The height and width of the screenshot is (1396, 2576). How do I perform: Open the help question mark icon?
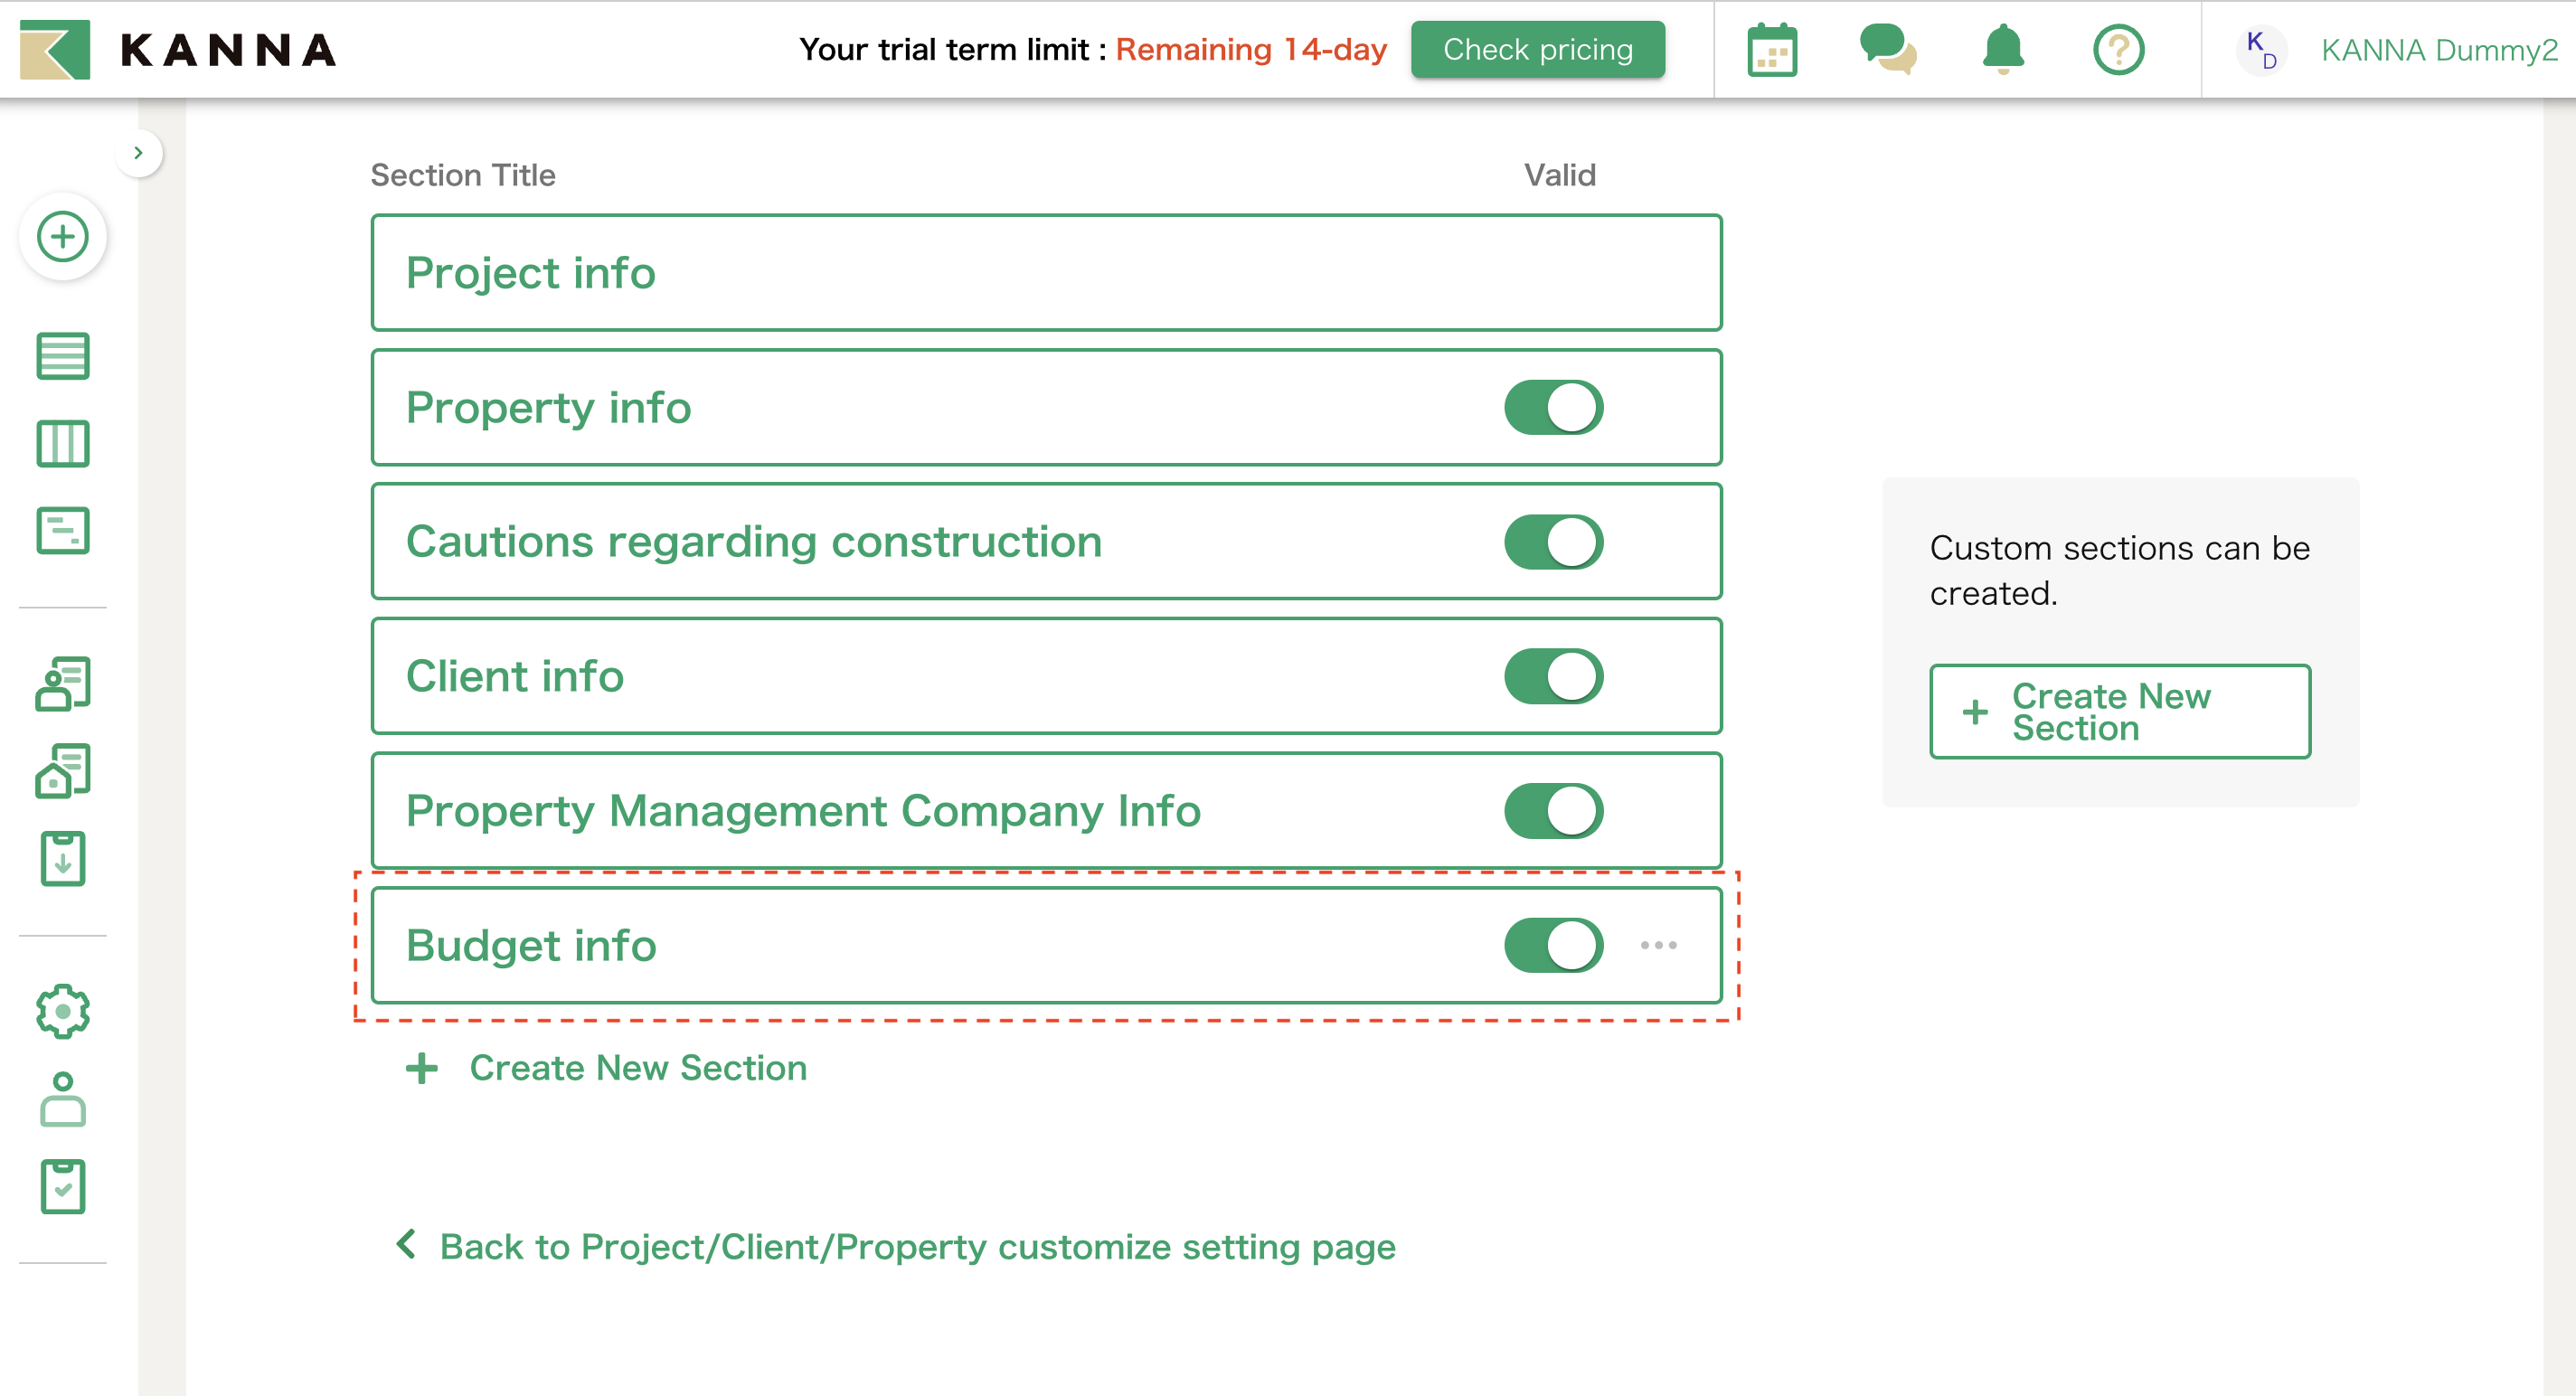pyautogui.click(x=2118, y=50)
